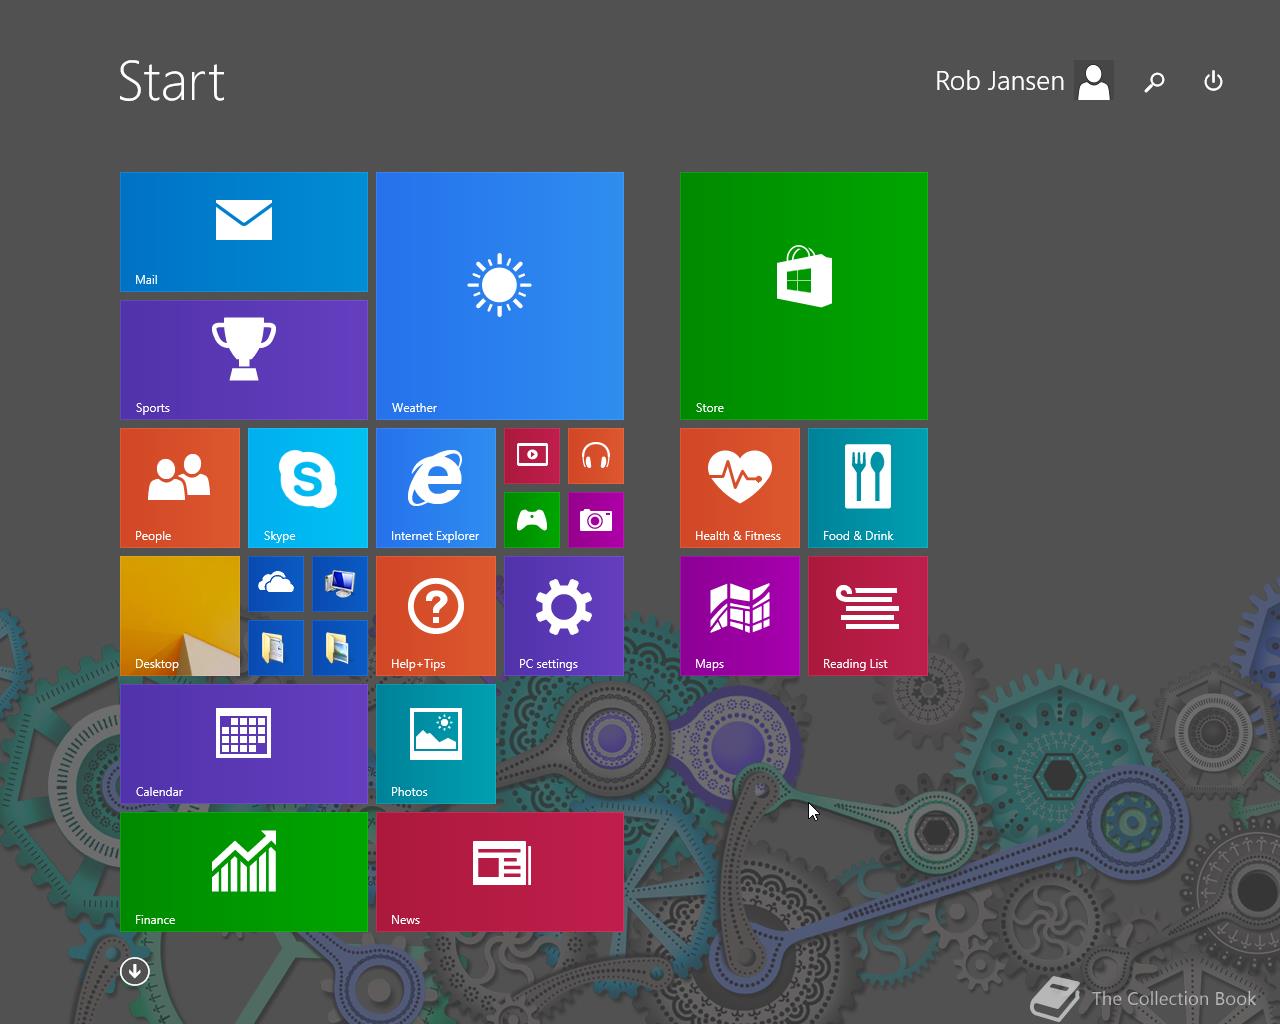Image resolution: width=1280 pixels, height=1024 pixels.
Task: Open the small Games controller tile
Action: click(x=532, y=520)
